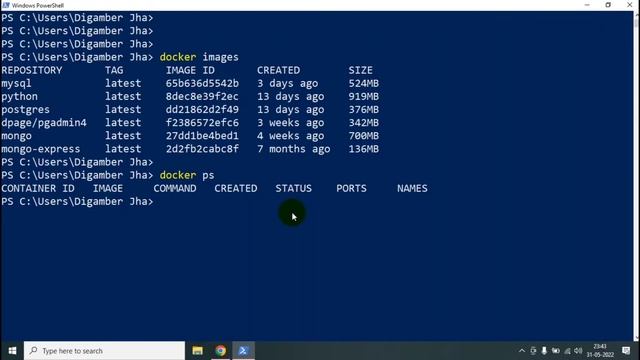
Task: Click the 'docker images' command text
Action: click(199, 57)
